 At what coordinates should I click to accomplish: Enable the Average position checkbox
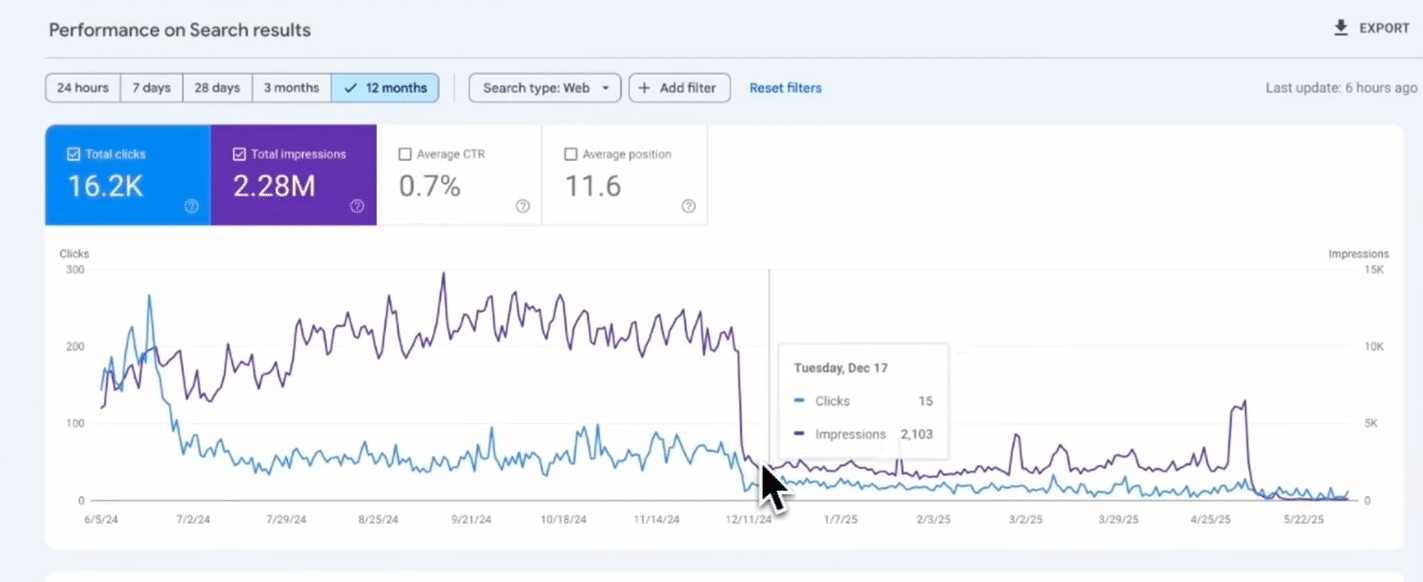click(571, 154)
